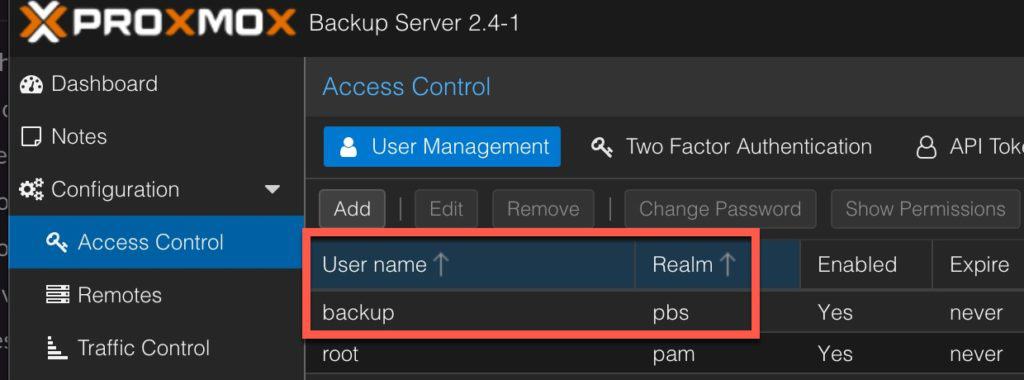Switch to Two Factor Authentication tab

click(x=731, y=147)
